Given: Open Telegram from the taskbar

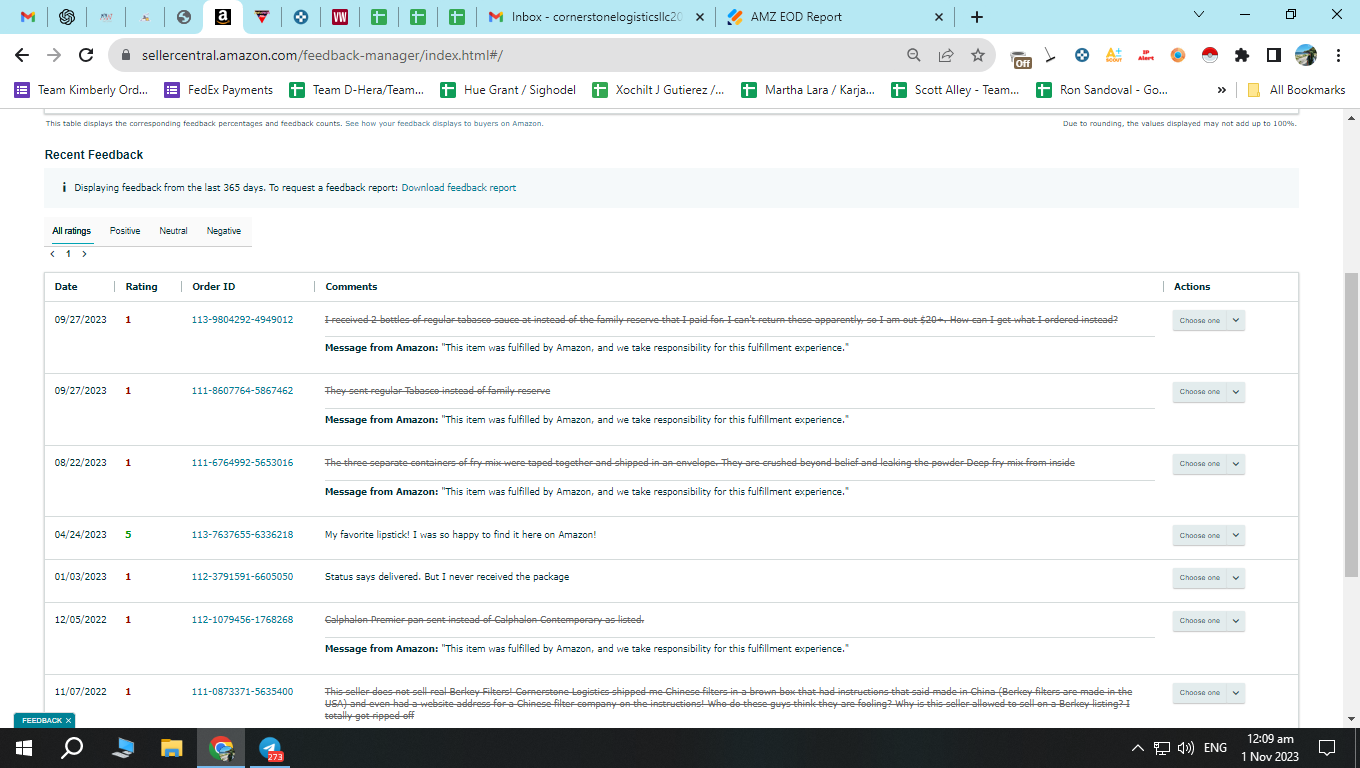Looking at the screenshot, I should (x=270, y=748).
